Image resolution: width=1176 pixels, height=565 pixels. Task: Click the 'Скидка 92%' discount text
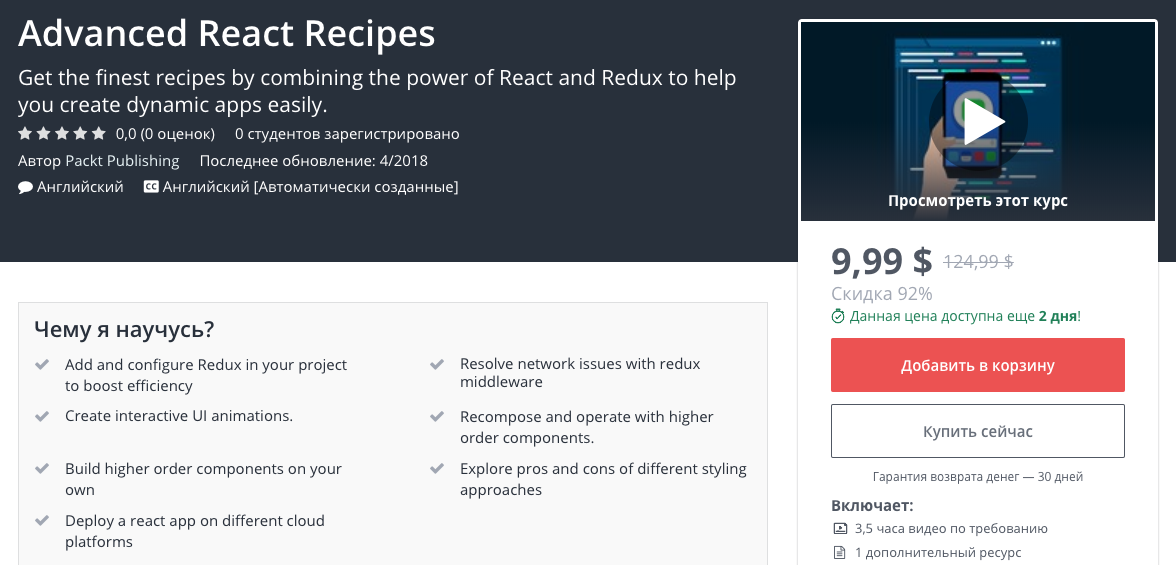(x=882, y=293)
